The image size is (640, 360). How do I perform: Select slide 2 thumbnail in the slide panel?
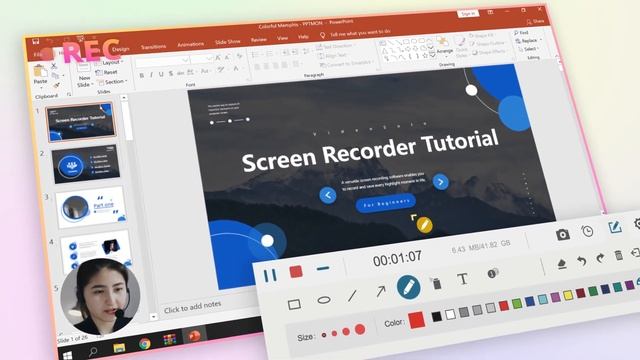pos(86,164)
